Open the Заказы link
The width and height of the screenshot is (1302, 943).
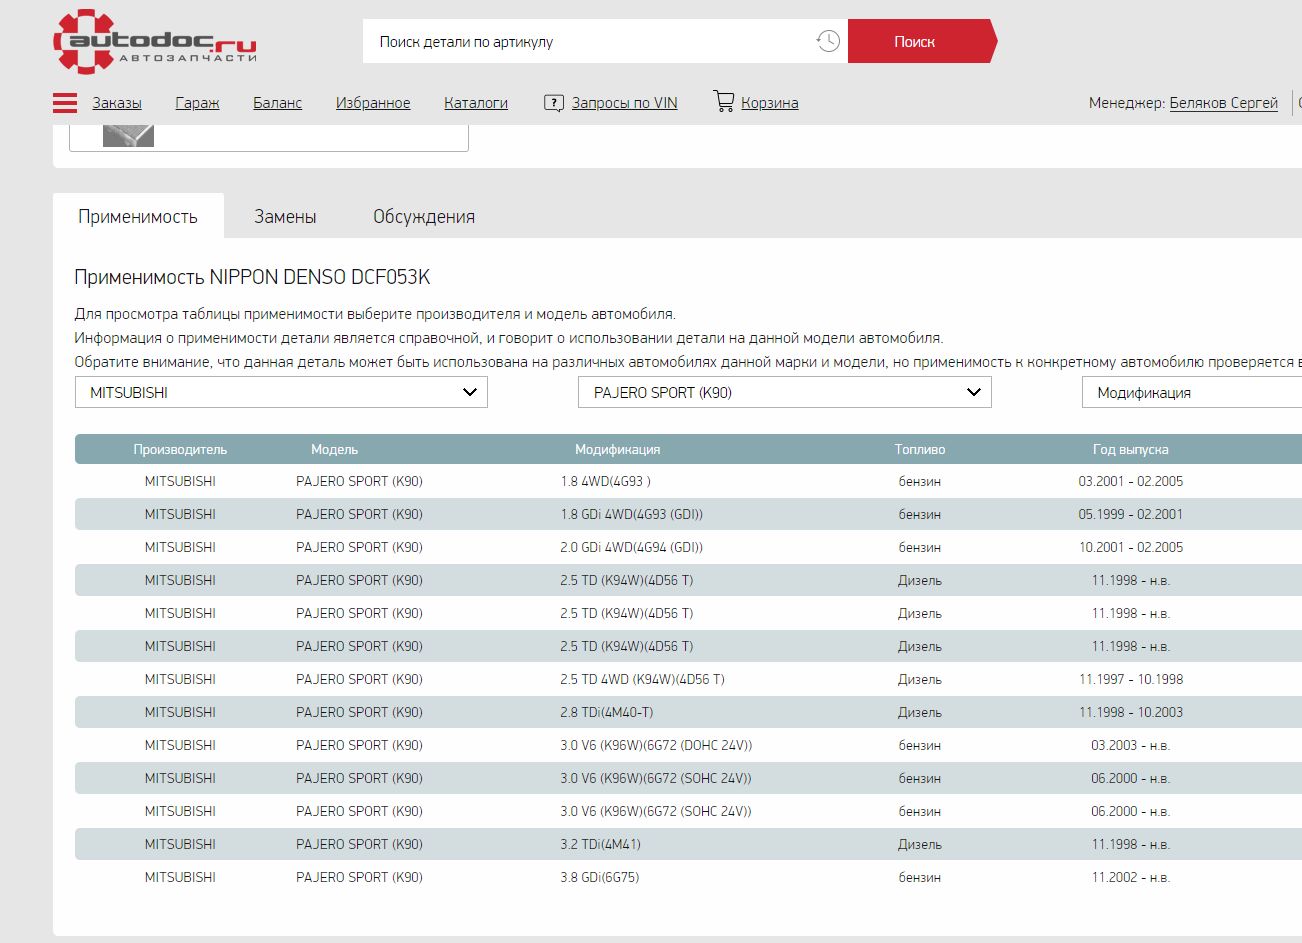pos(117,103)
